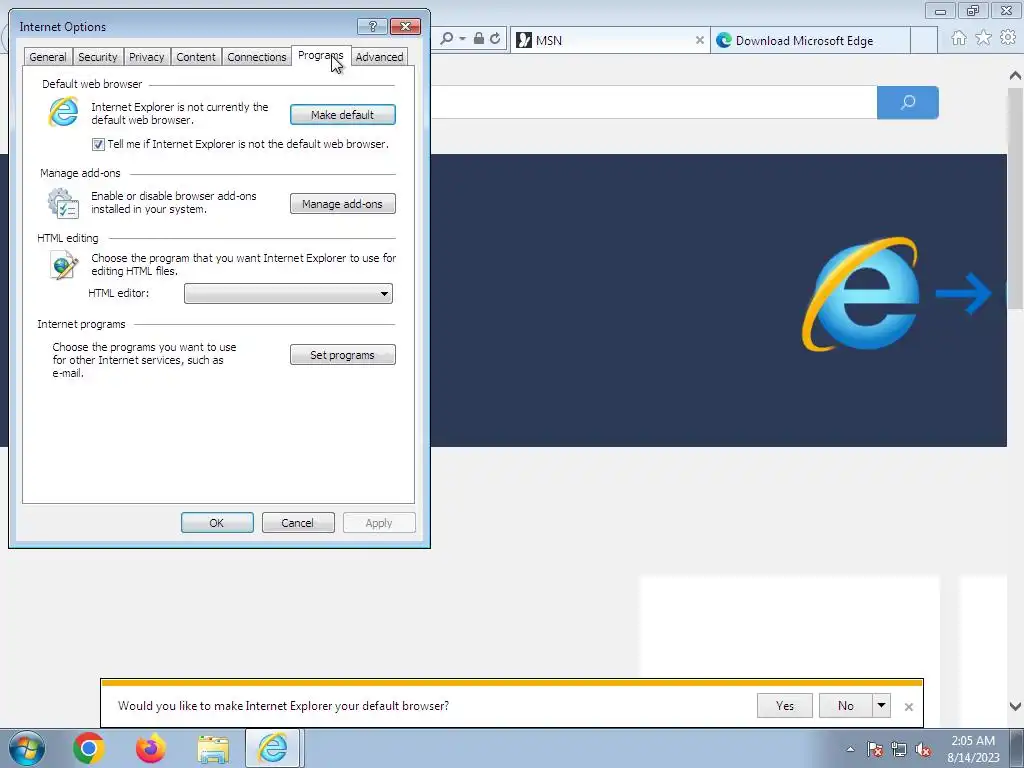
Task: Open the General tab in Internet Options
Action: pos(48,57)
